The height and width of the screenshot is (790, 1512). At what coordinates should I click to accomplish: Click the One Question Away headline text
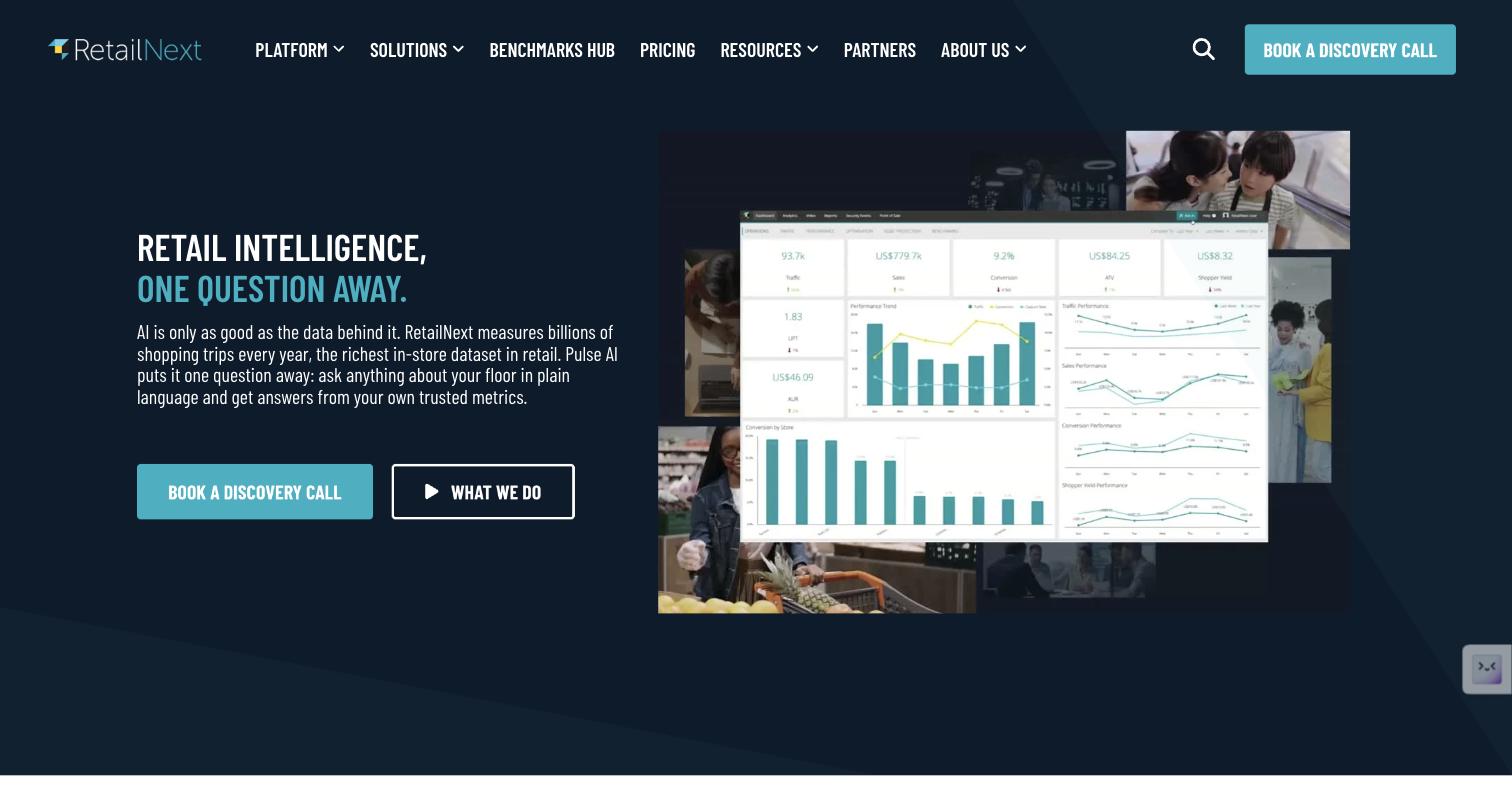coord(272,288)
